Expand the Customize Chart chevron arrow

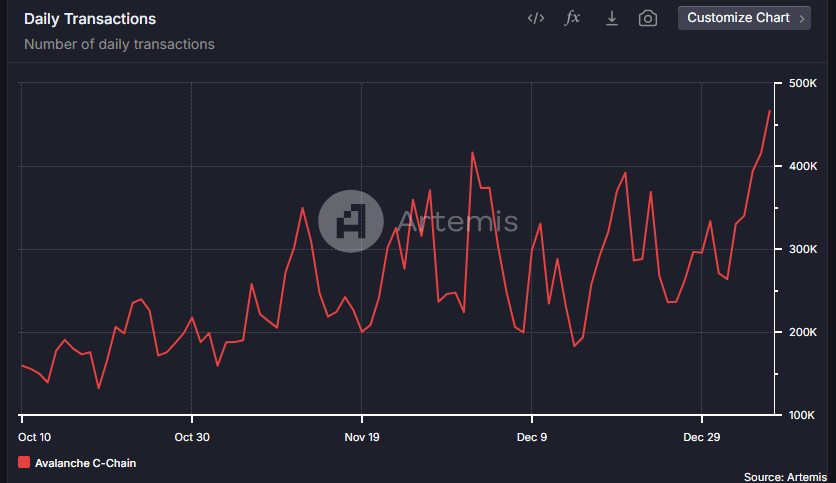coord(801,19)
